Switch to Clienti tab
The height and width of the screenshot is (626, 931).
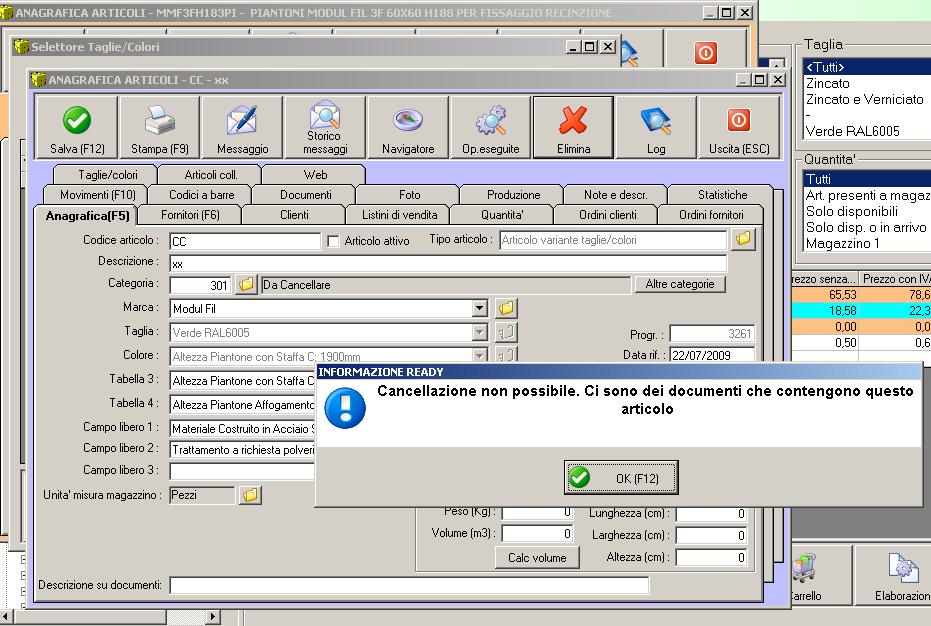click(x=294, y=215)
